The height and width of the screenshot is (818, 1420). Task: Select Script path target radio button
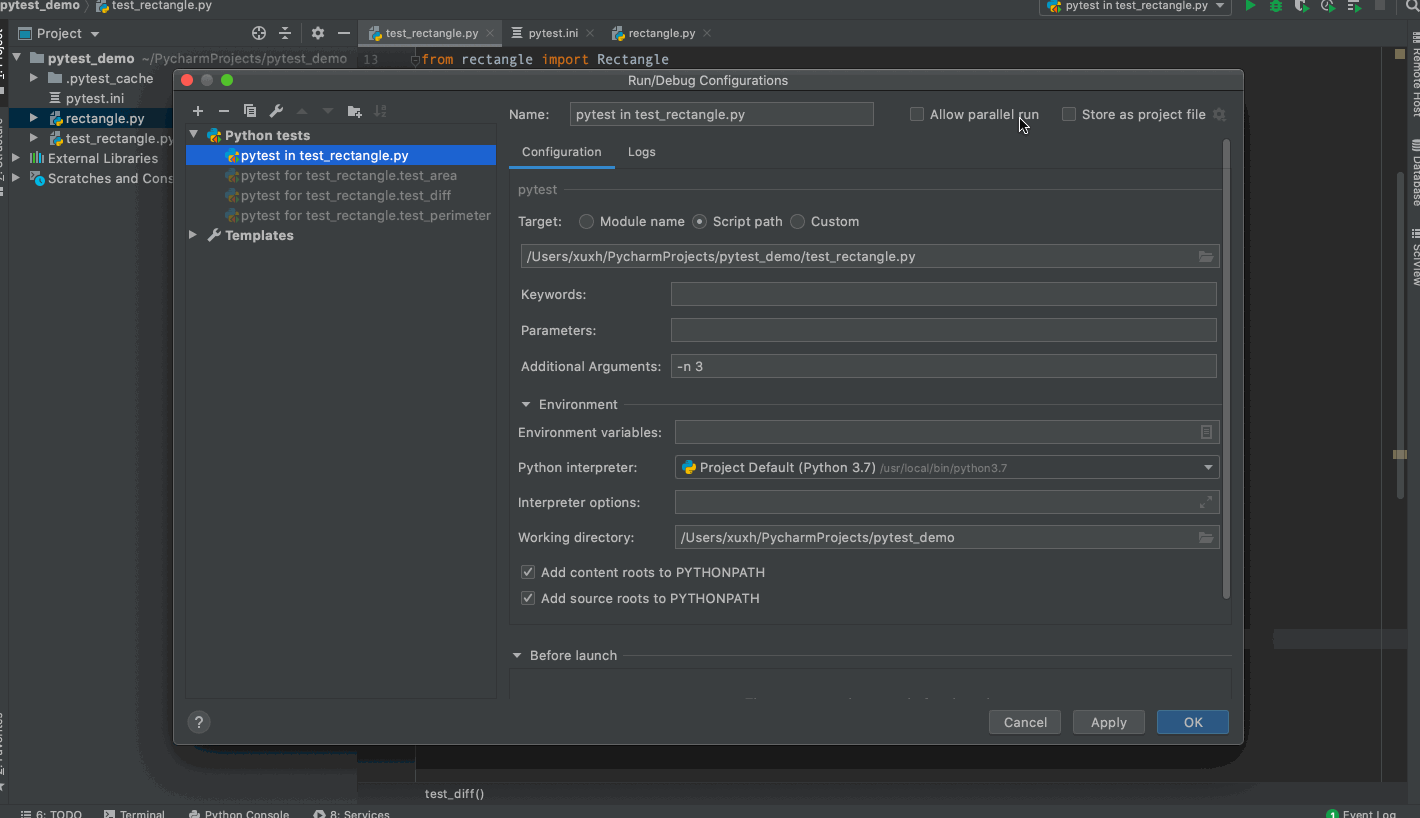[x=700, y=222]
